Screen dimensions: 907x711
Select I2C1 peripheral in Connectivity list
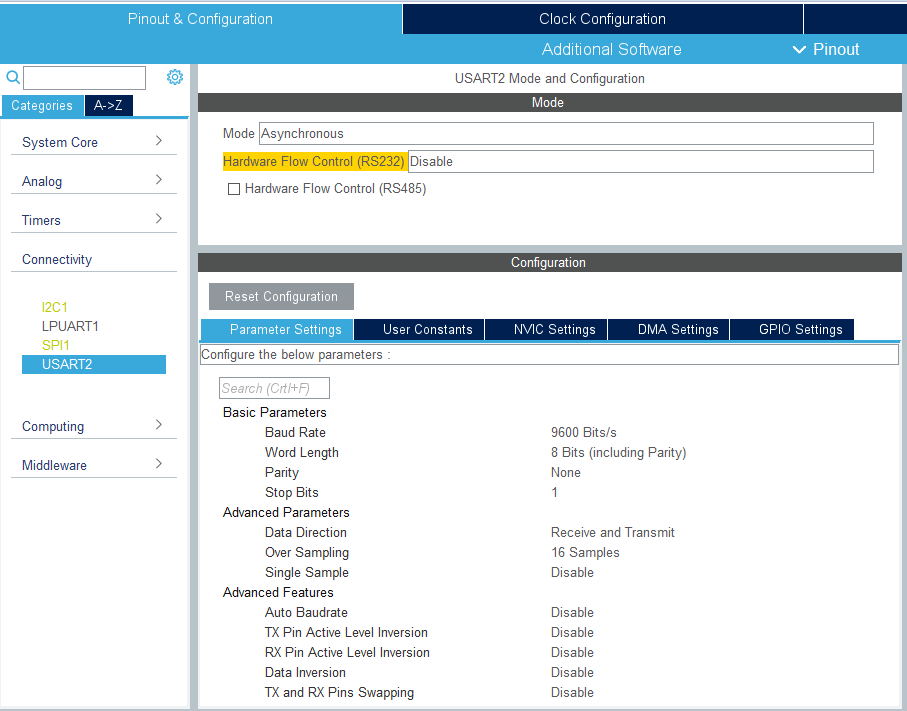(x=54, y=307)
